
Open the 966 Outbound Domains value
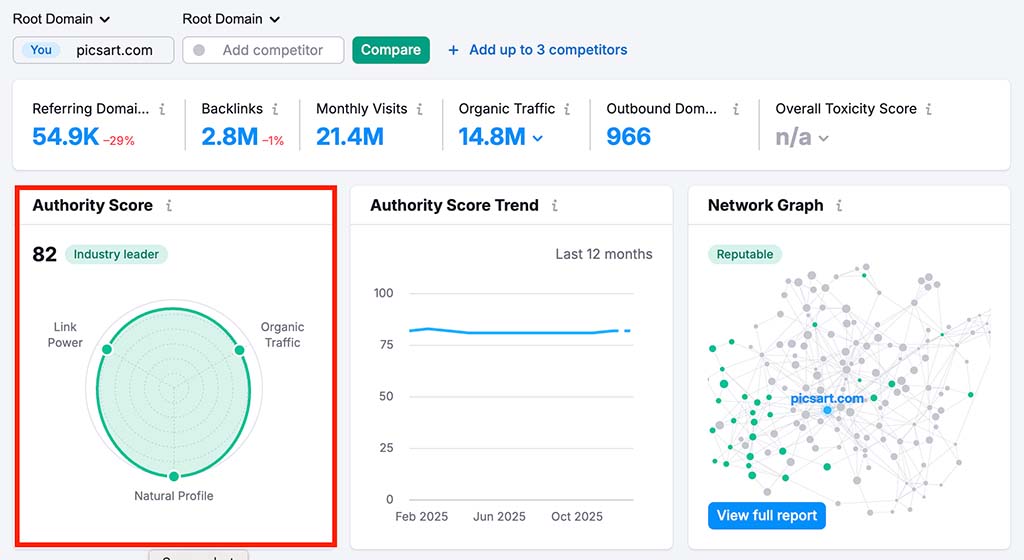(x=628, y=137)
